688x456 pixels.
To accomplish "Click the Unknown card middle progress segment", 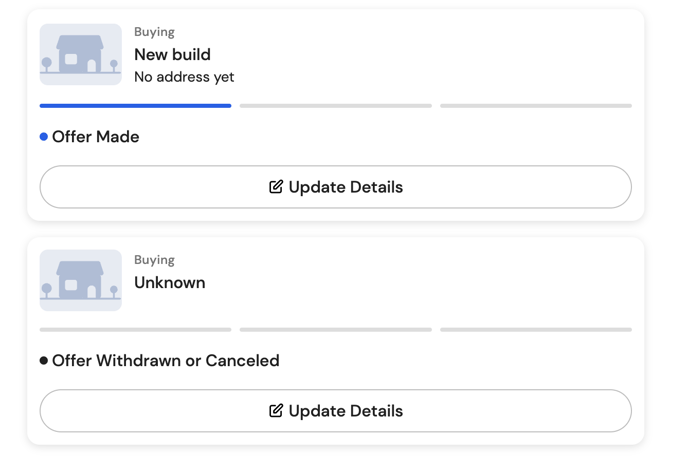I will (335, 330).
